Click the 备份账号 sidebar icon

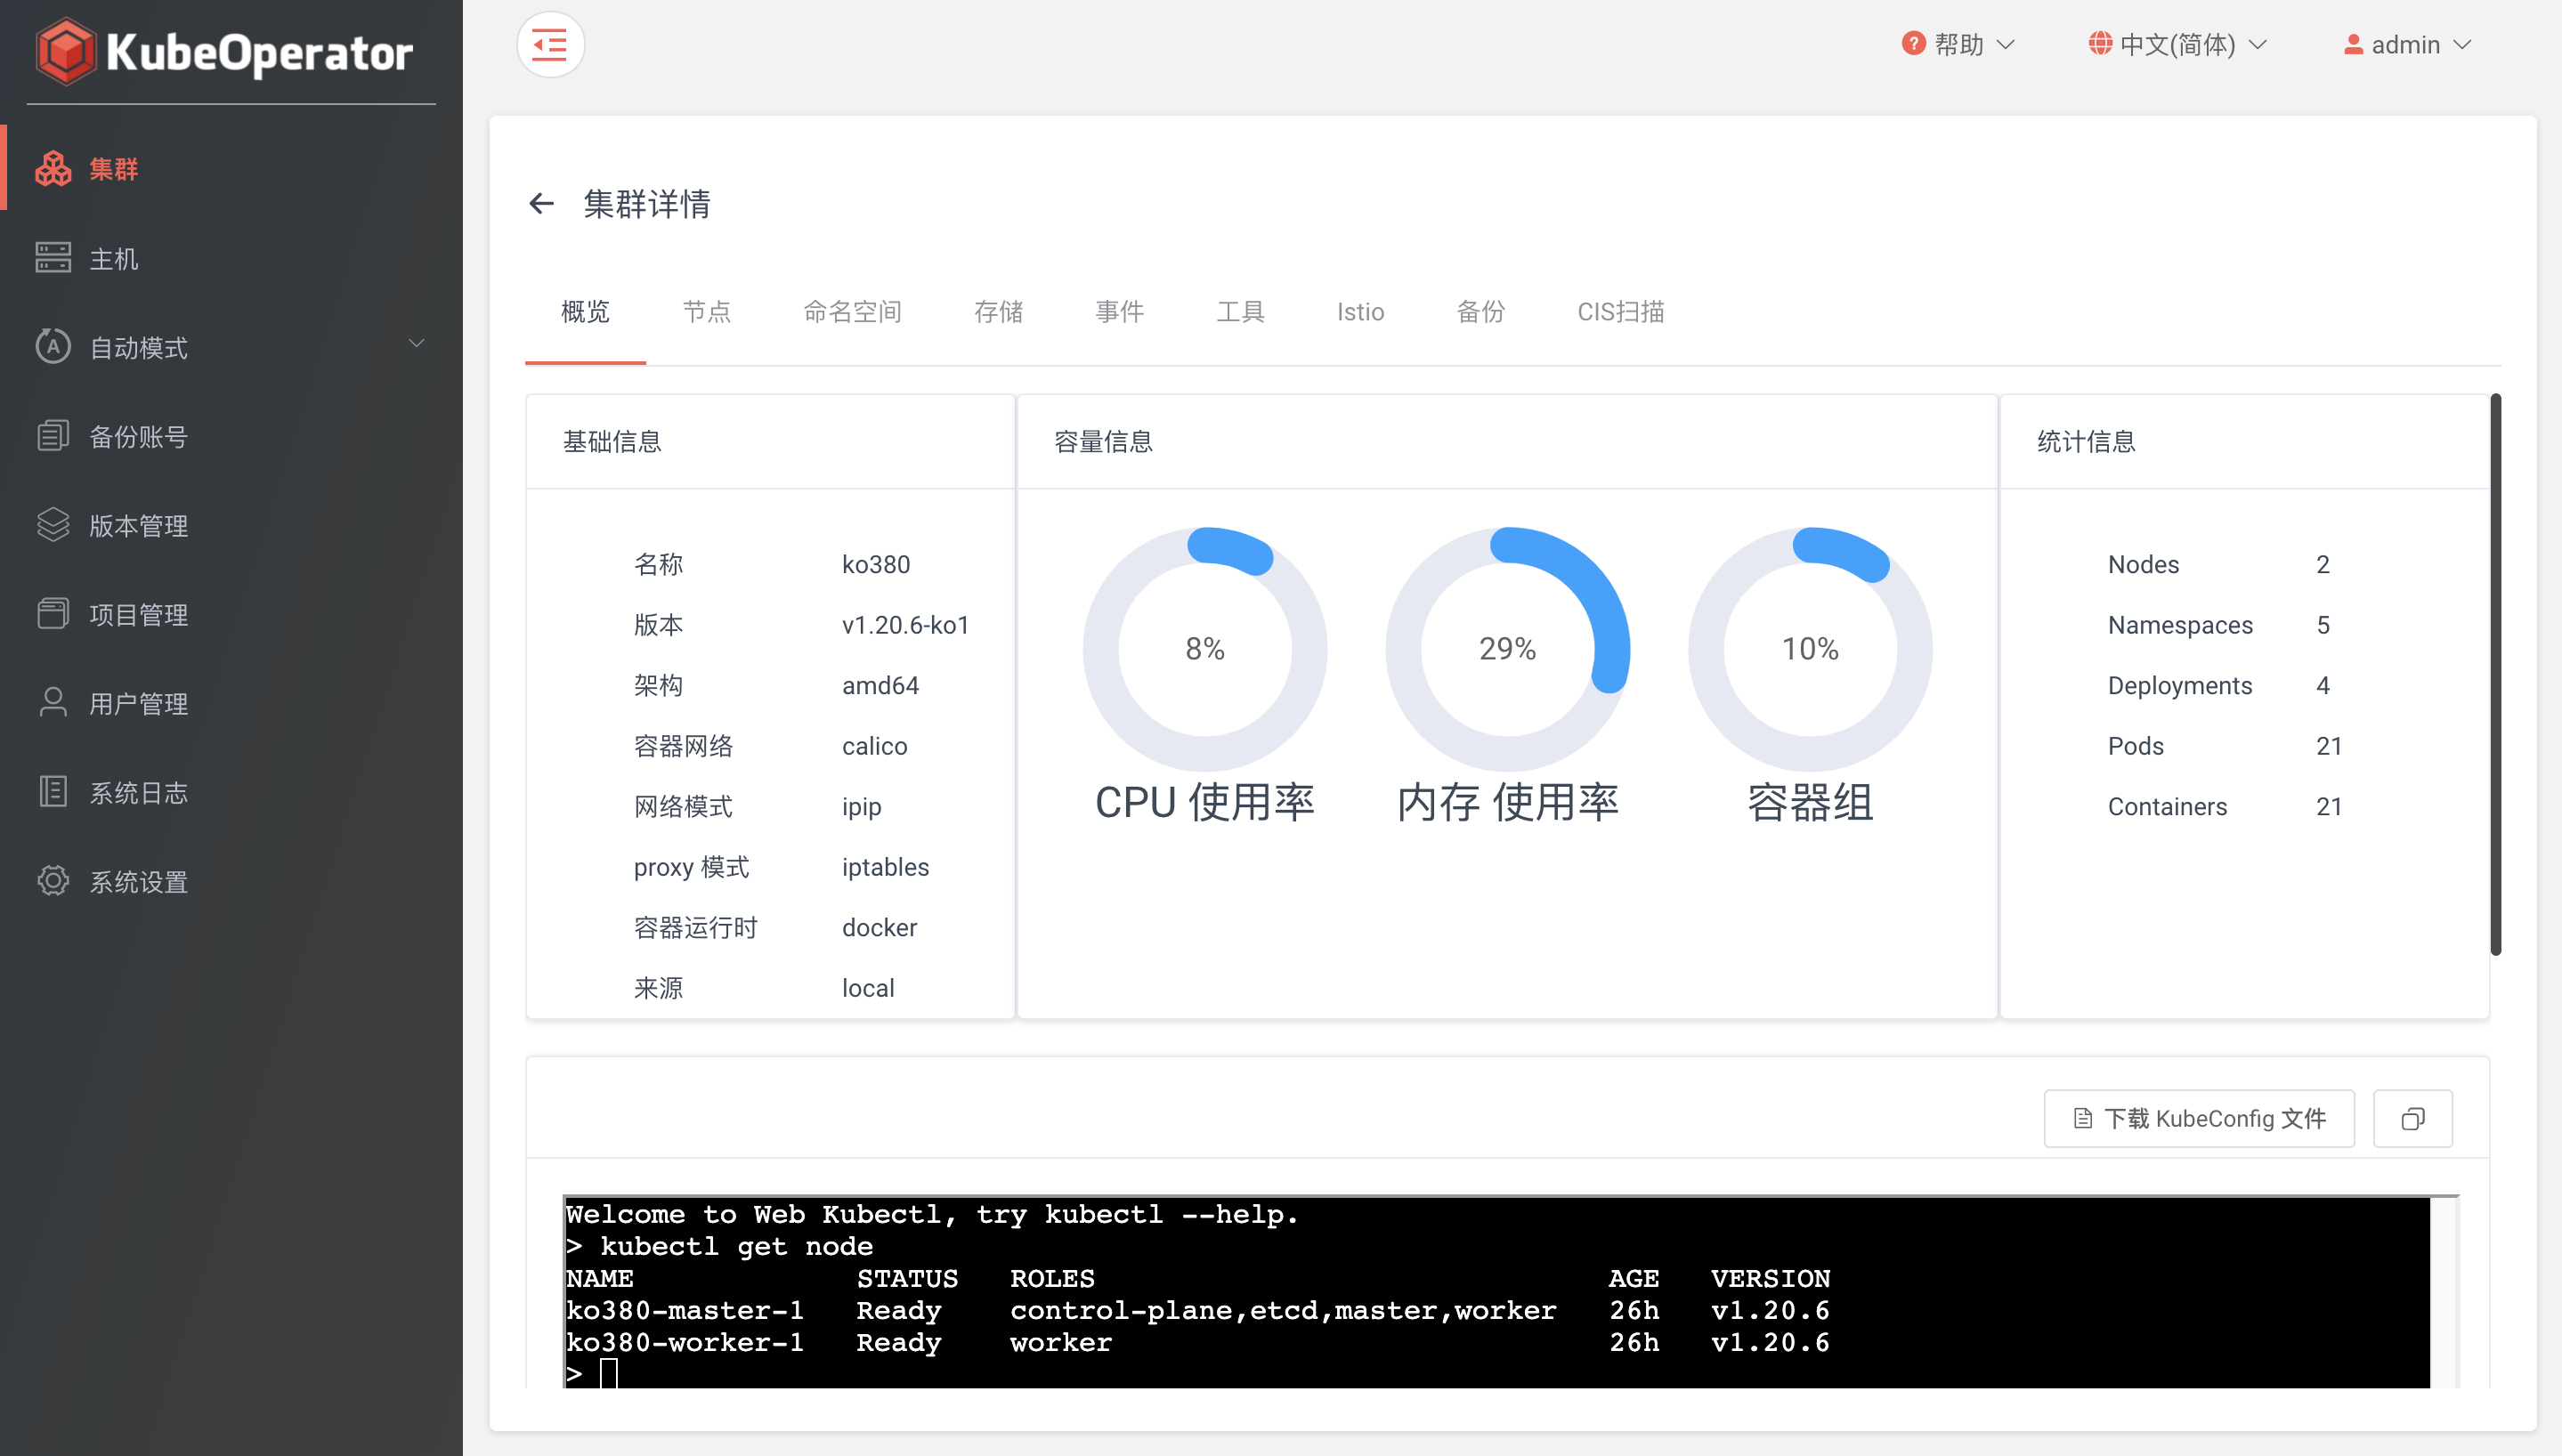[54, 436]
